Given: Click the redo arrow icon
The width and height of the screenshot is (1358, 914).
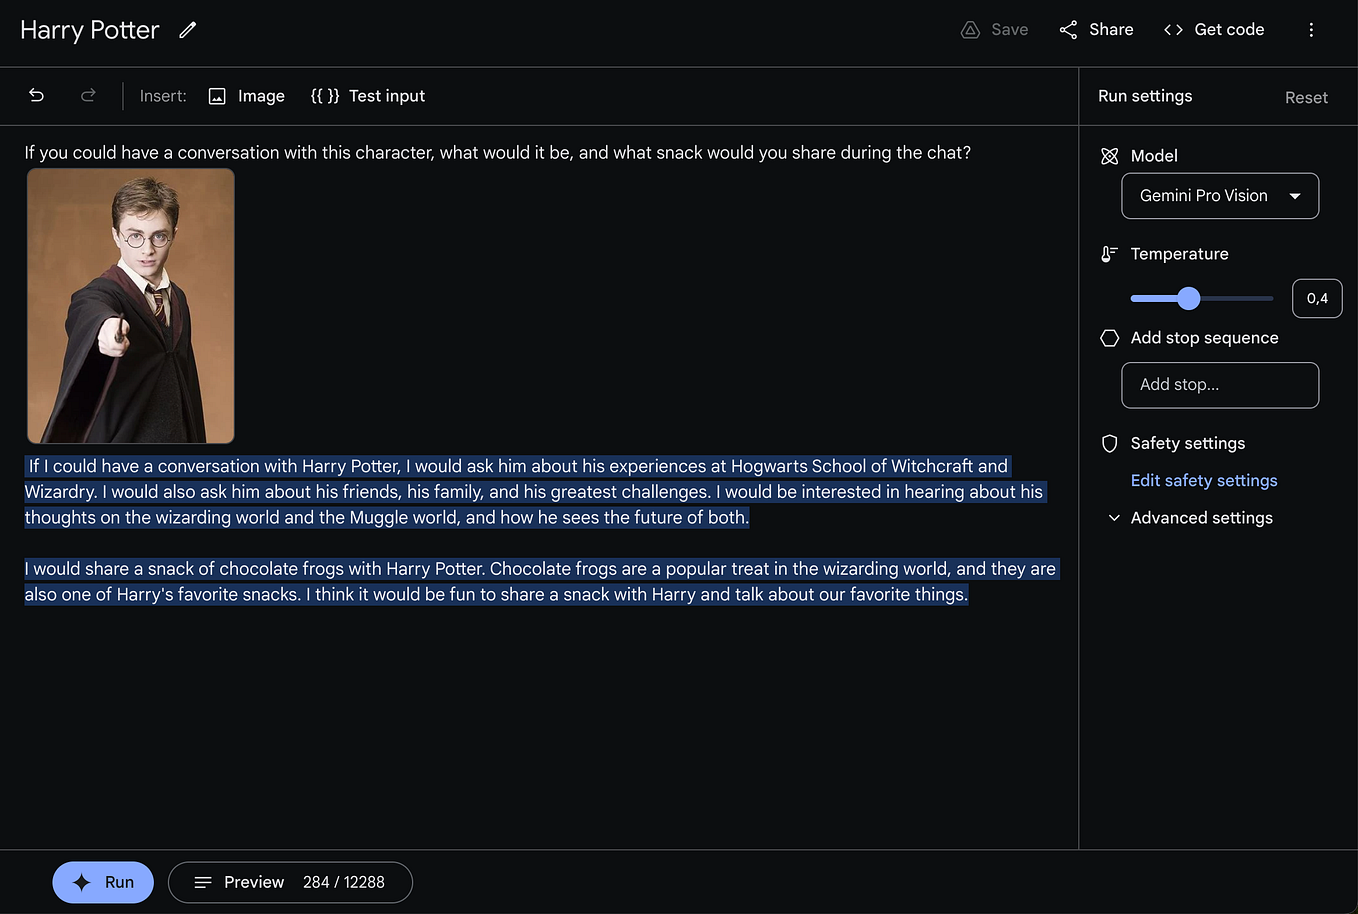Looking at the screenshot, I should point(88,95).
